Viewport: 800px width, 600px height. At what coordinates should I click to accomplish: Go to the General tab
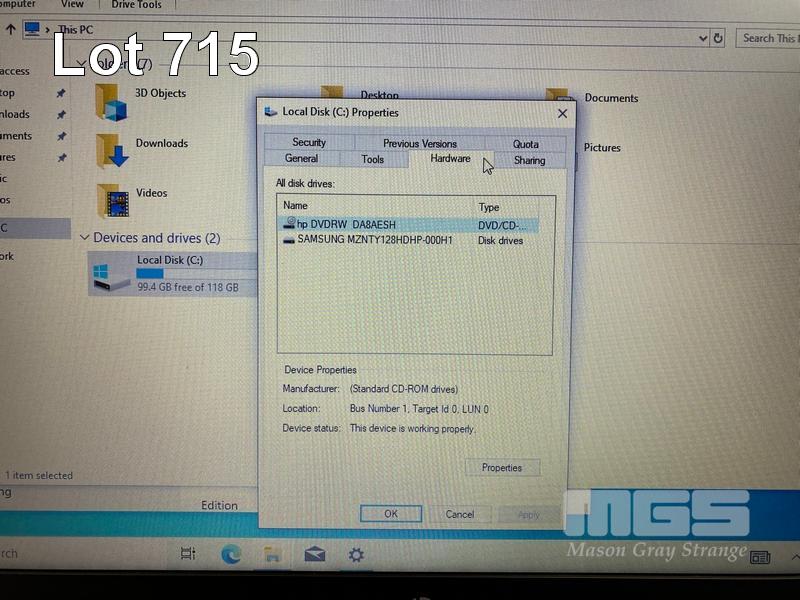[301, 158]
